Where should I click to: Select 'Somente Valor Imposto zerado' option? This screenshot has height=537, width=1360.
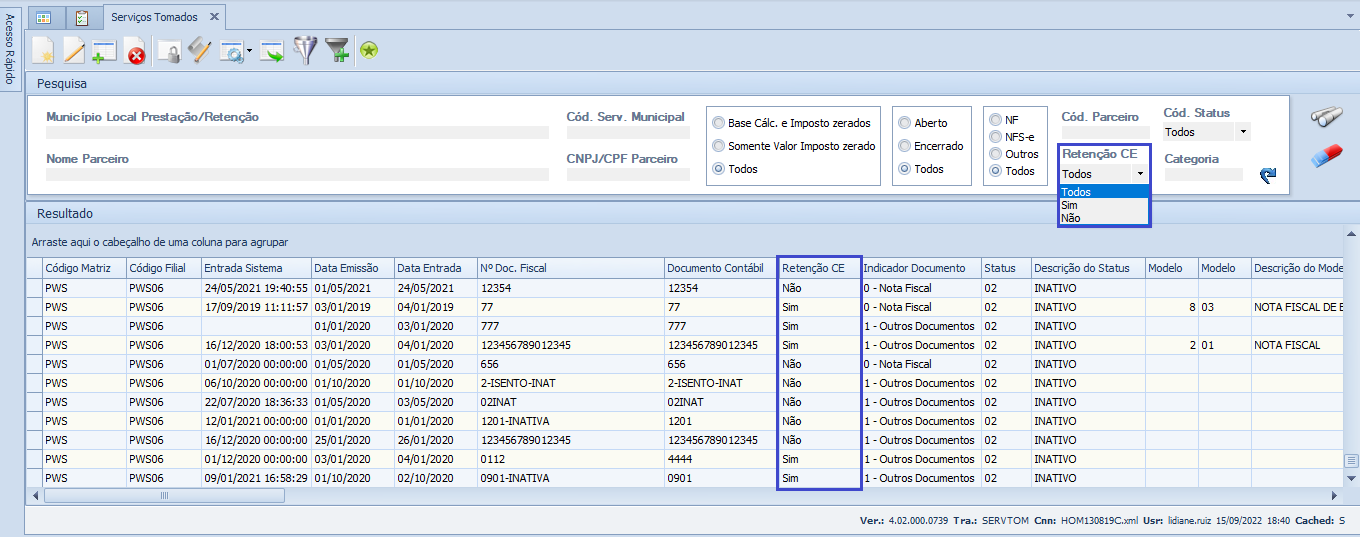coord(719,146)
